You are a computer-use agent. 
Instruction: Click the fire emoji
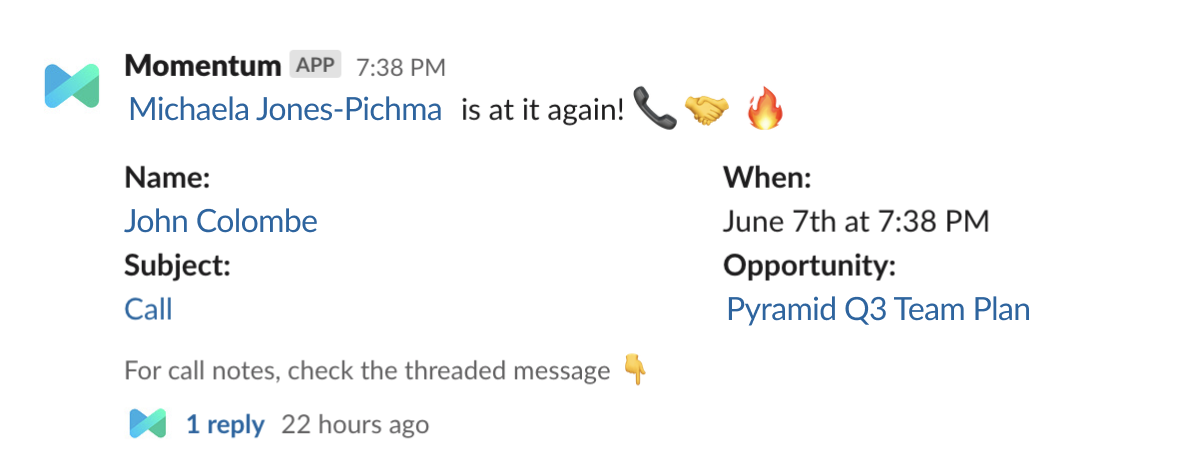point(766,110)
